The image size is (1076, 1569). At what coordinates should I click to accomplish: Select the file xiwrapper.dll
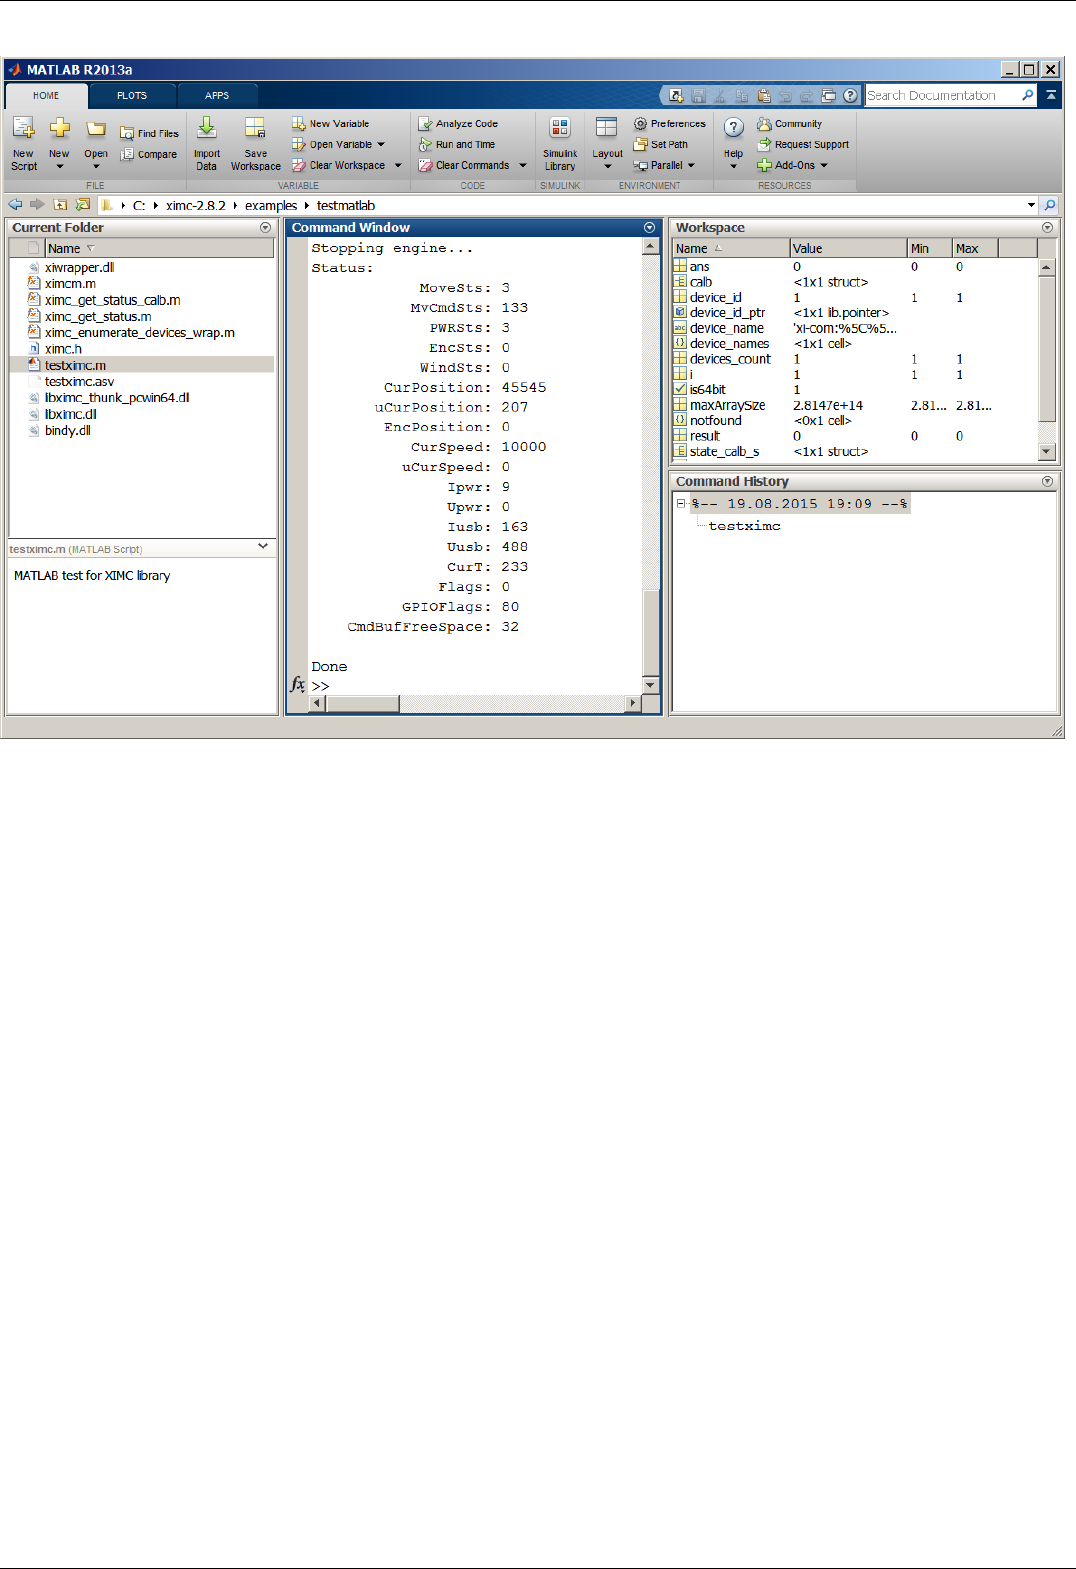tap(141, 267)
